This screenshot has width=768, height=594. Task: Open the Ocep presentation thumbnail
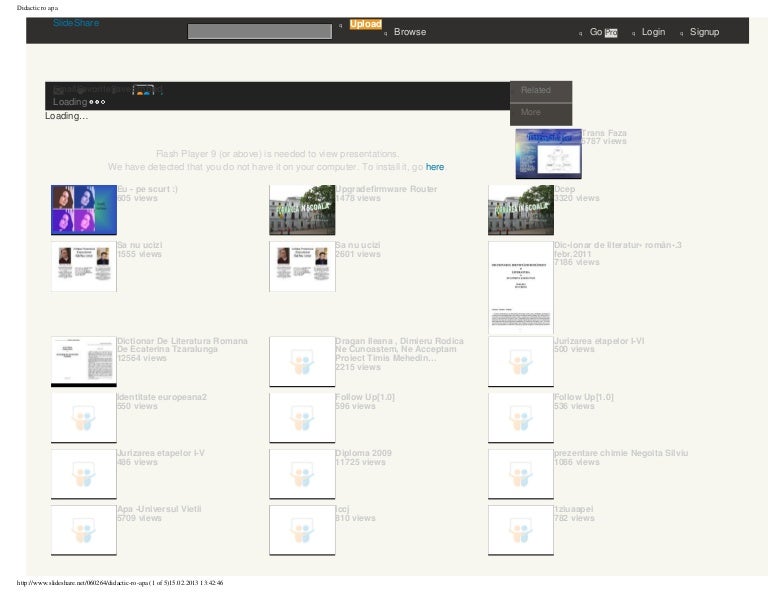click(x=520, y=210)
